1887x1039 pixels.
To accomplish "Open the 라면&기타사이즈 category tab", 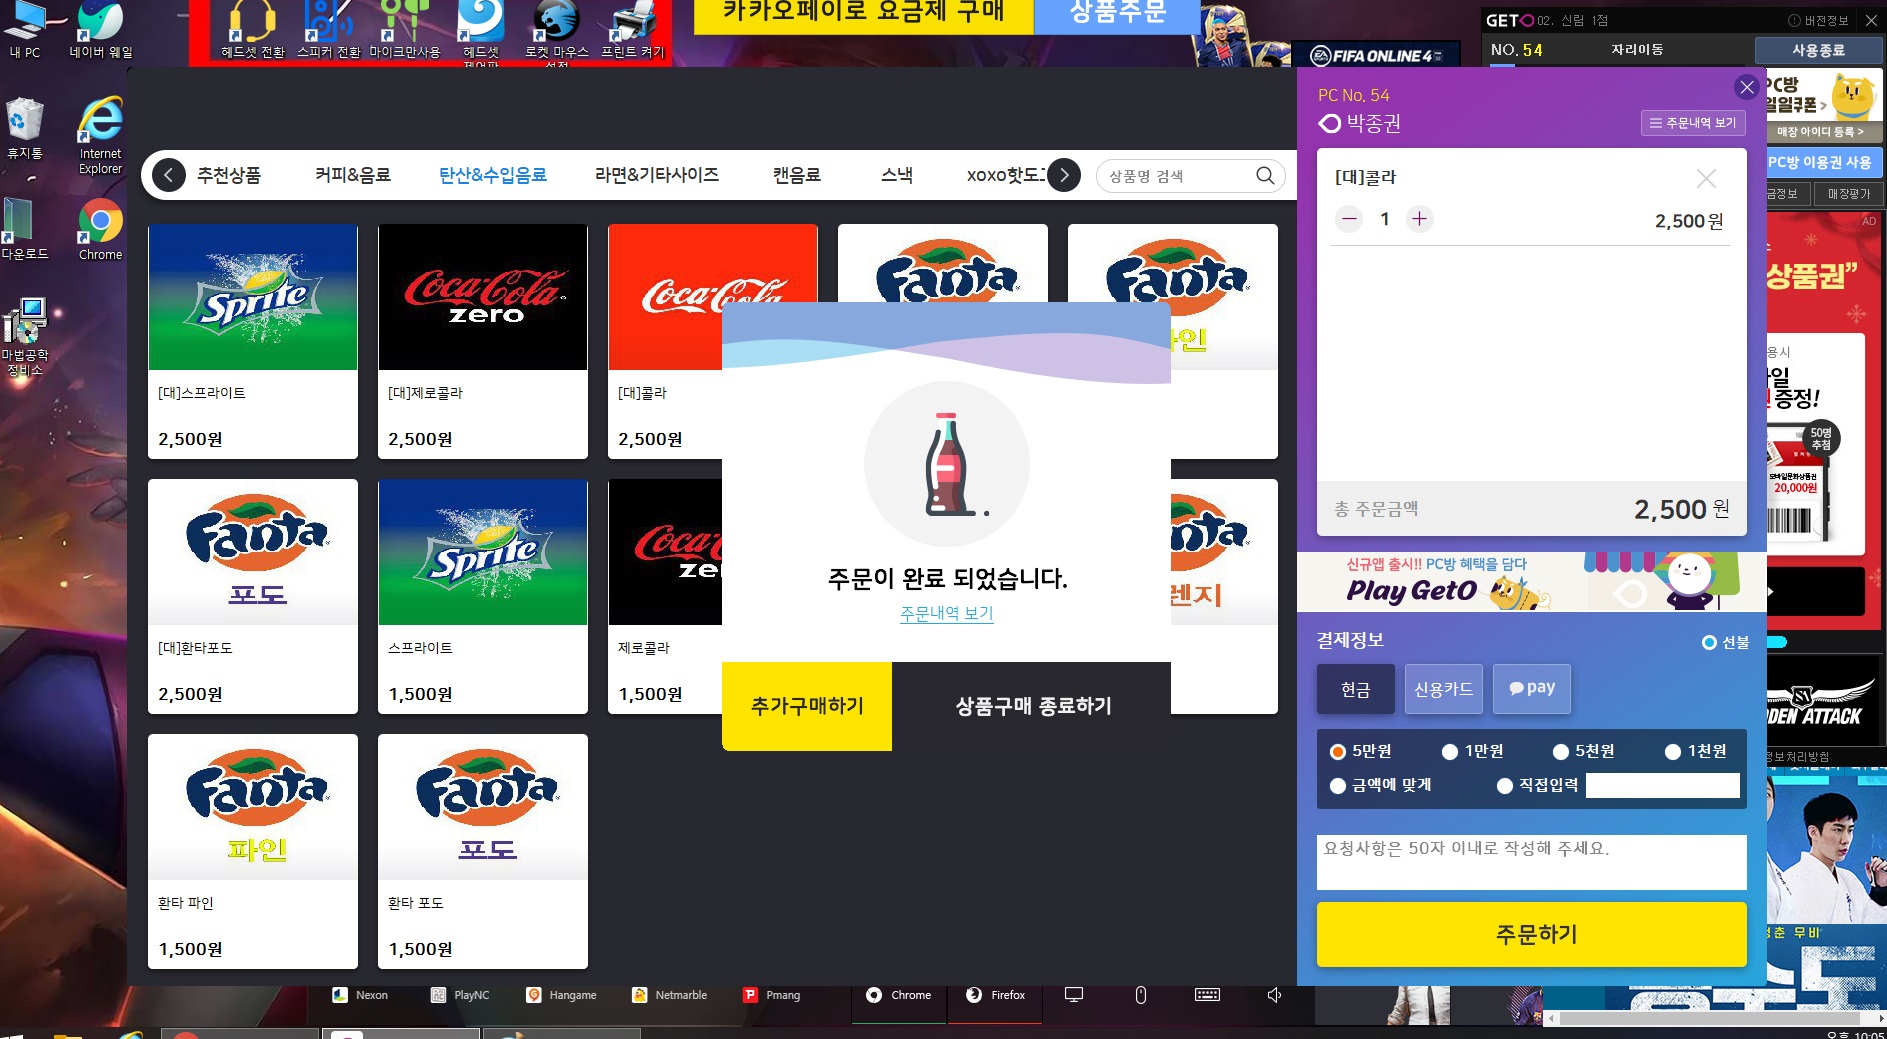I will [x=657, y=175].
